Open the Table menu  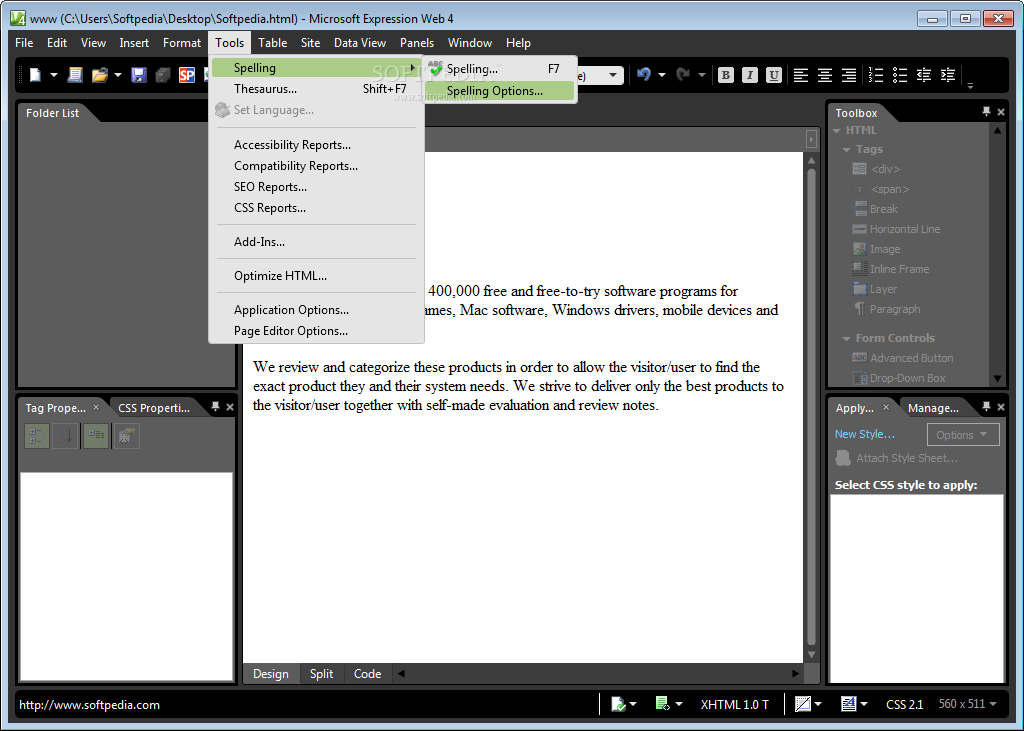272,42
